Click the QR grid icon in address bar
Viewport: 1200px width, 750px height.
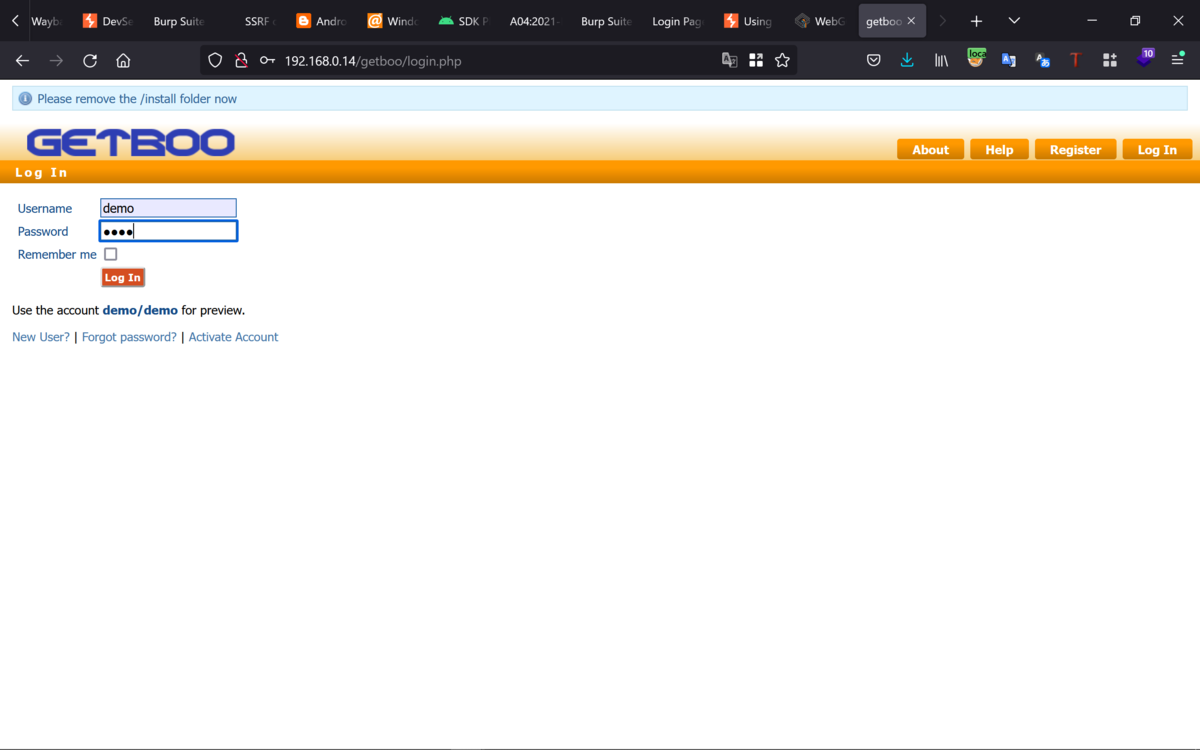(756, 61)
